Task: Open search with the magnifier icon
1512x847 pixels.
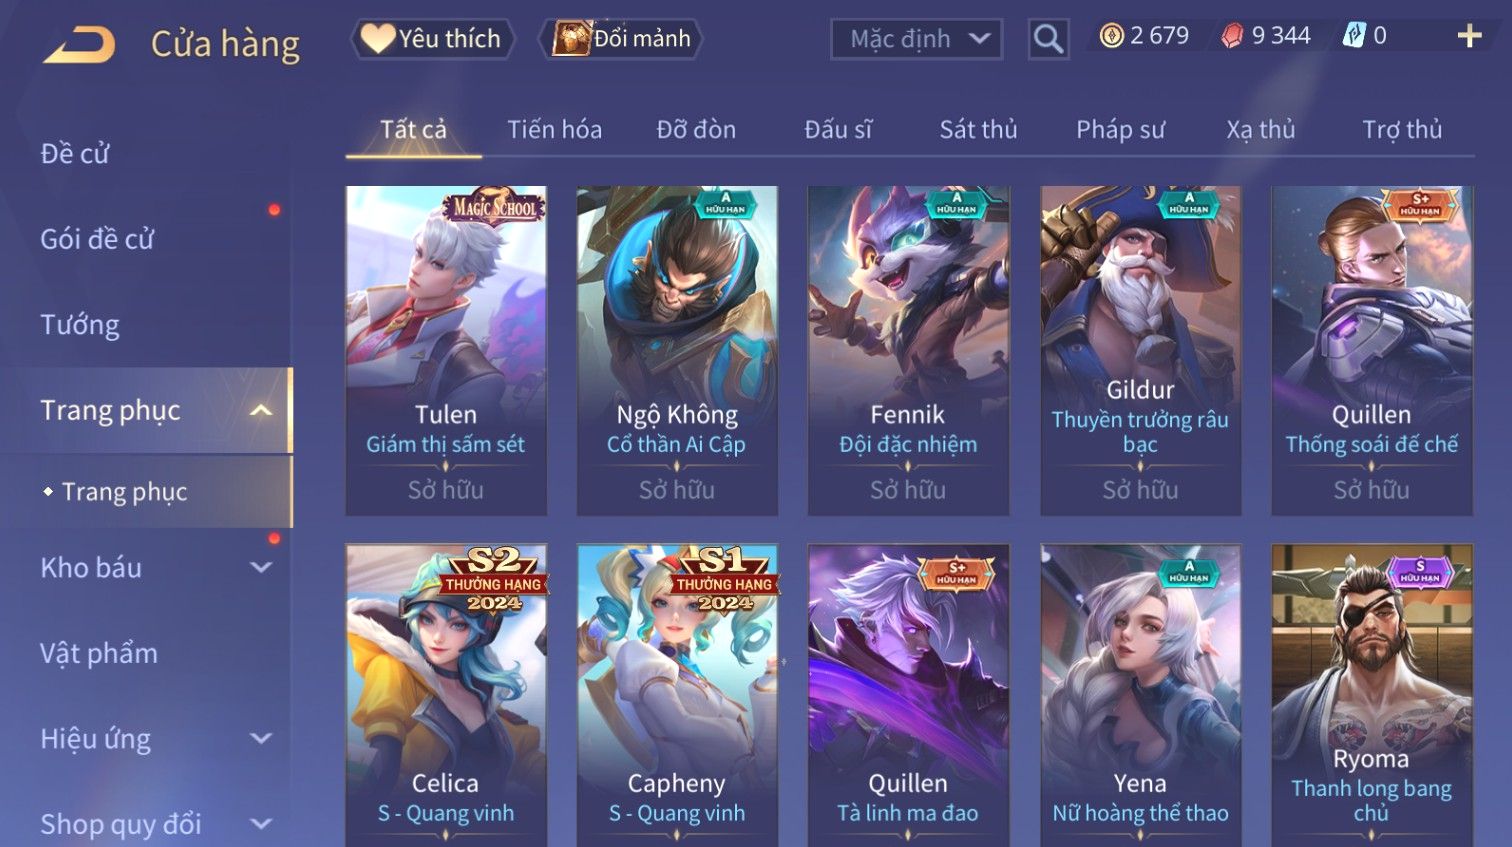Action: pos(1048,39)
